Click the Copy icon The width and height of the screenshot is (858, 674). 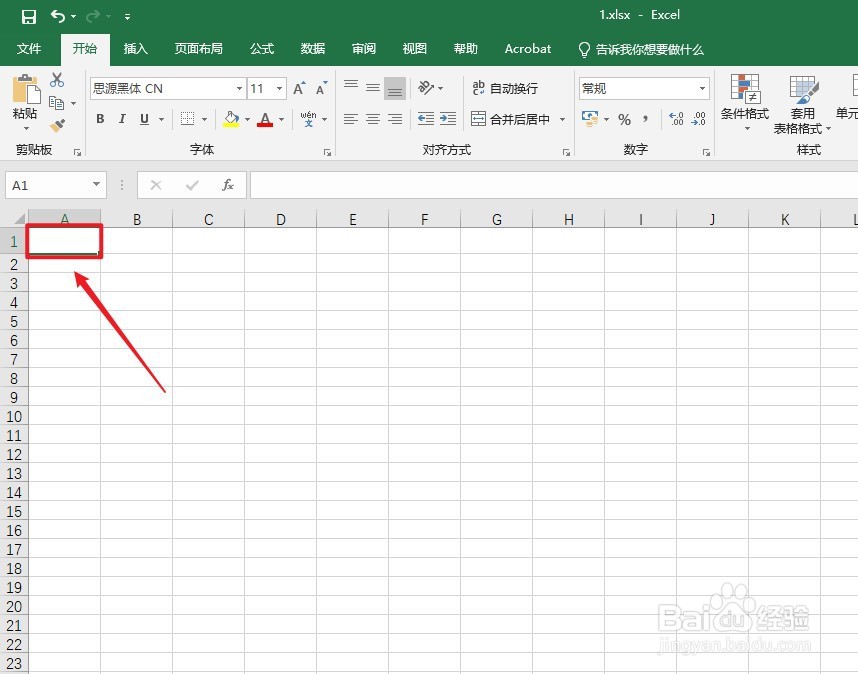click(56, 103)
